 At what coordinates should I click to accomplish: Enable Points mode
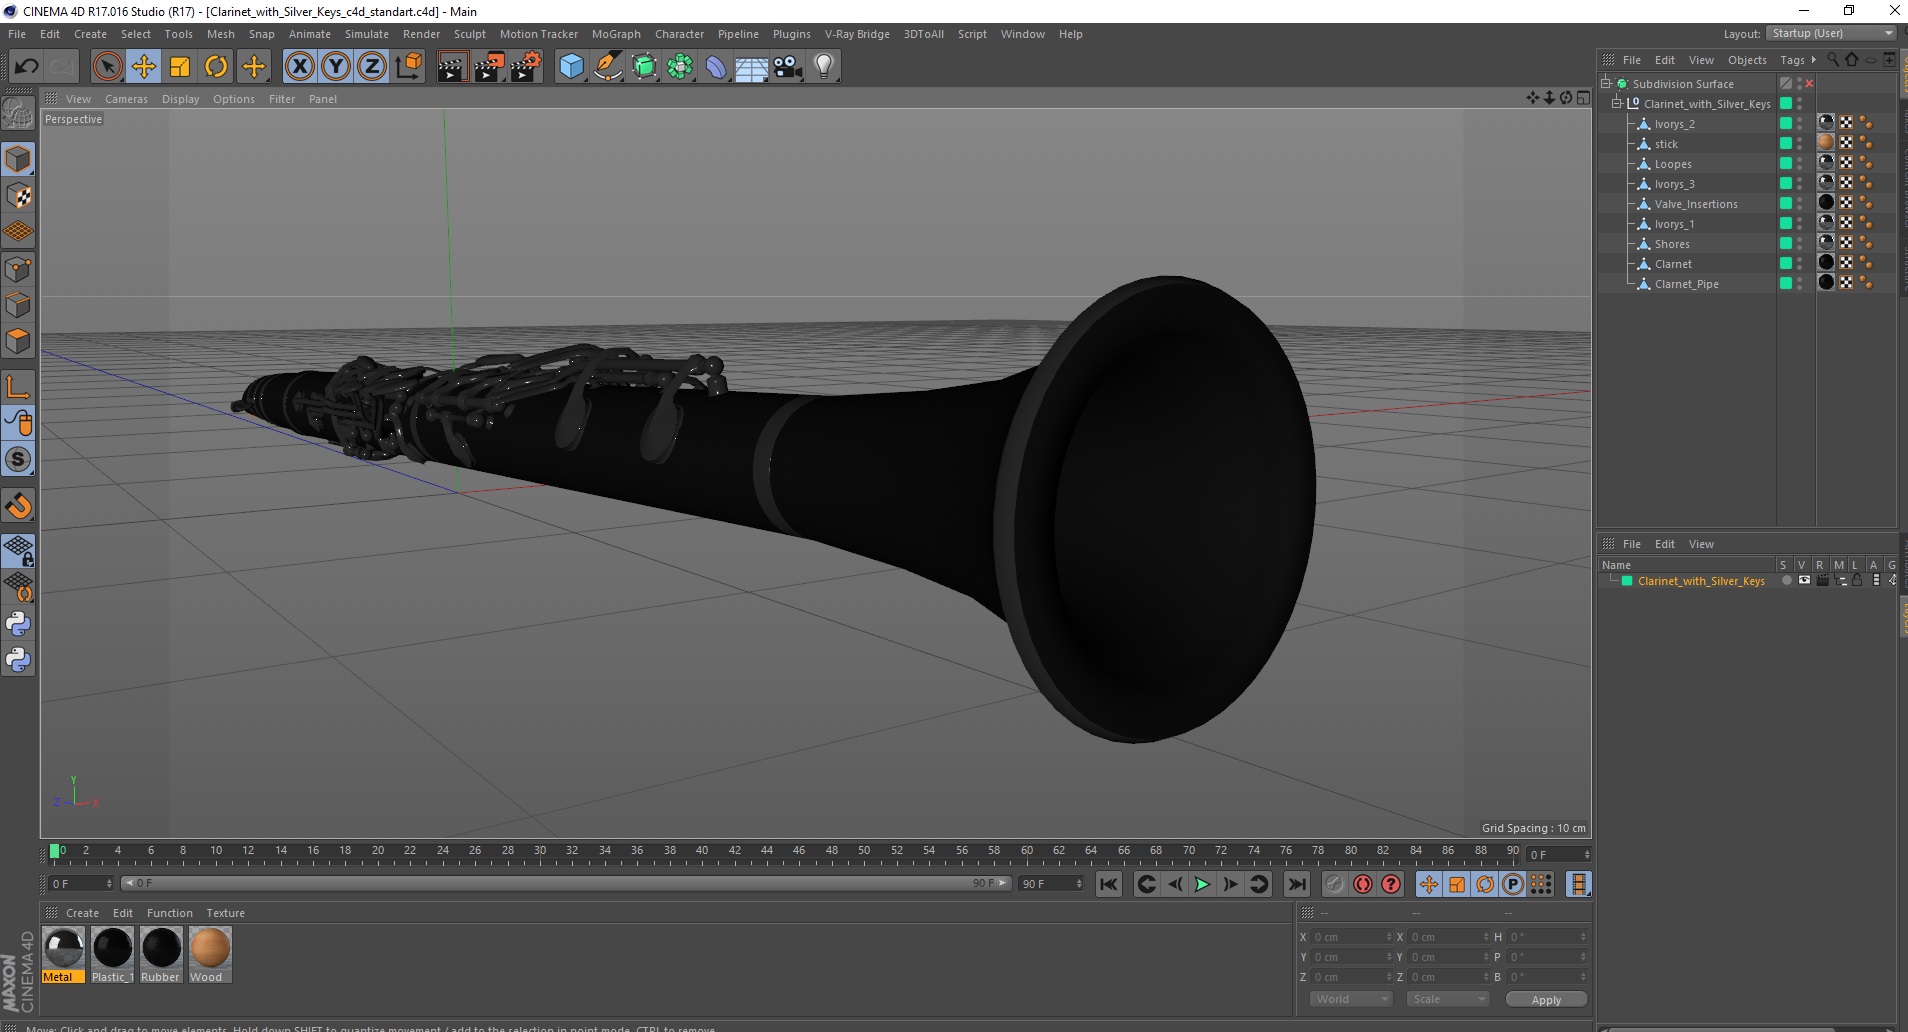click(18, 269)
